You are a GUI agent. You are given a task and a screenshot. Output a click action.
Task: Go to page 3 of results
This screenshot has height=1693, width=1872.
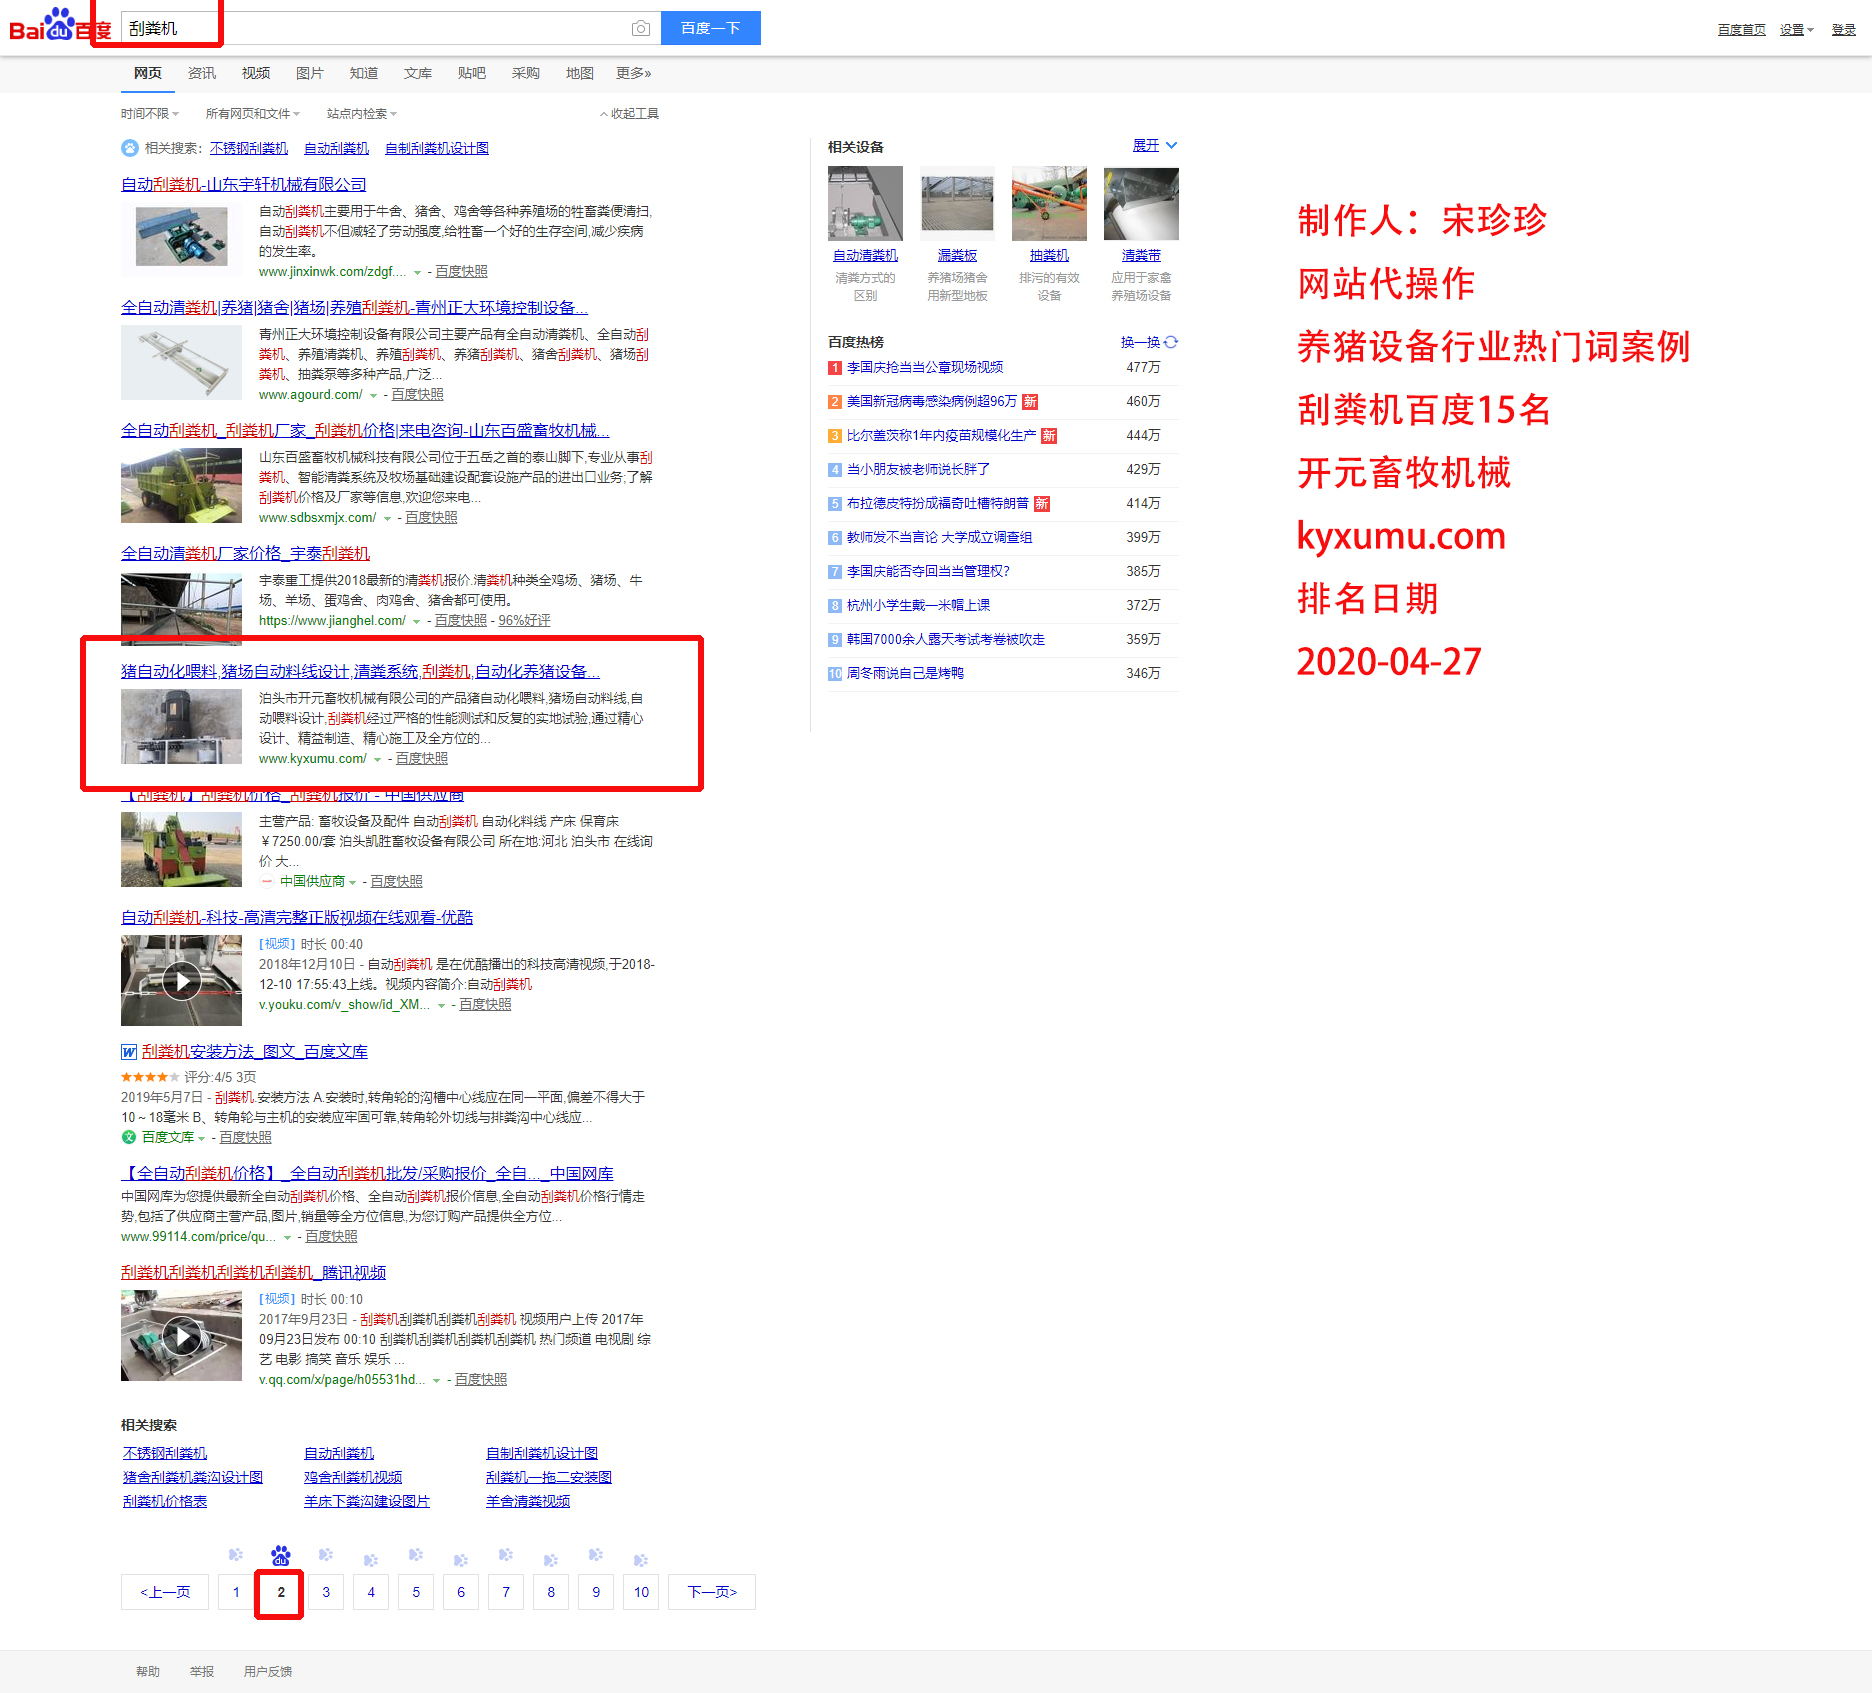click(326, 1592)
